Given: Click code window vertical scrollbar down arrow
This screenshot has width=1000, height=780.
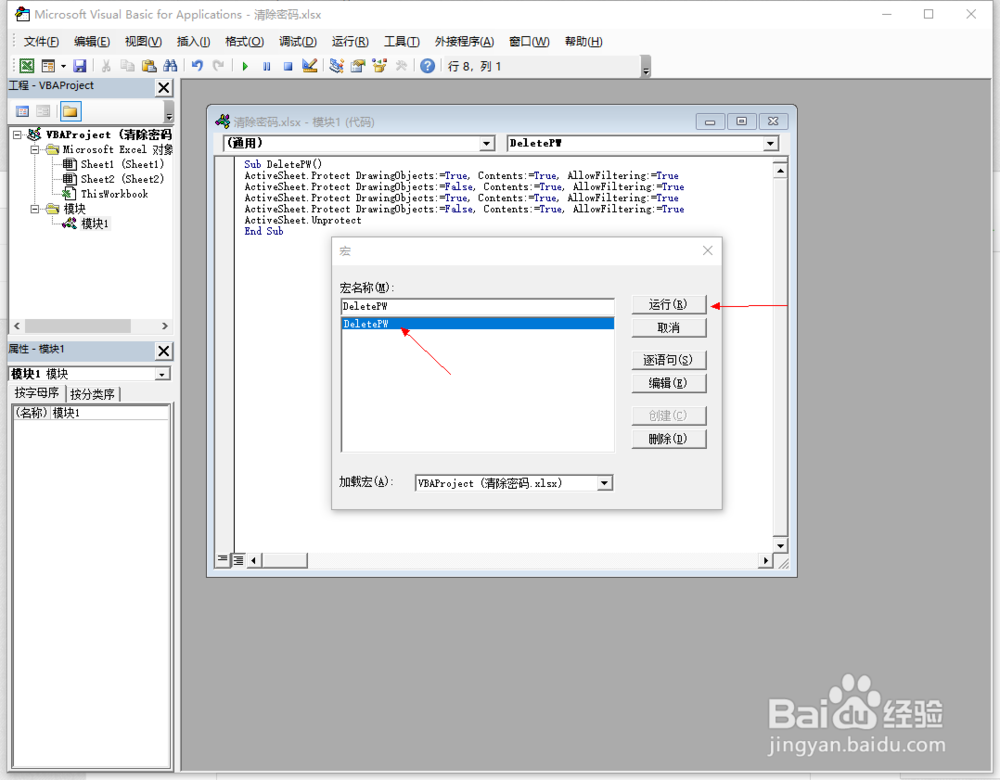Looking at the screenshot, I should 780,546.
